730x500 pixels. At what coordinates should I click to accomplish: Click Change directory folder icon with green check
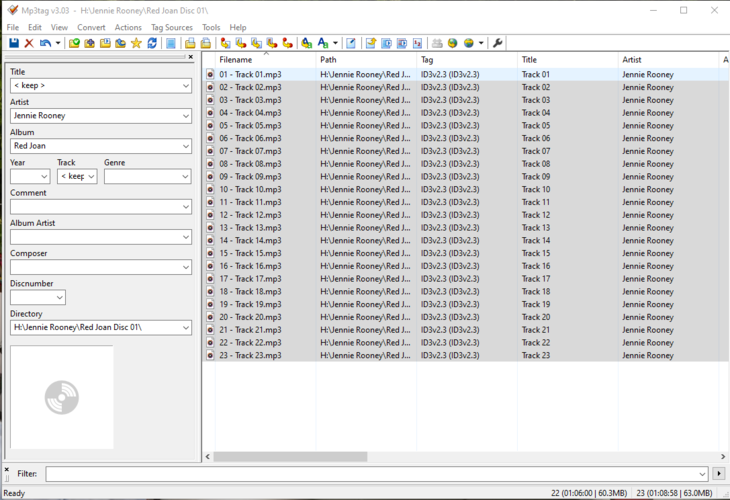74,43
